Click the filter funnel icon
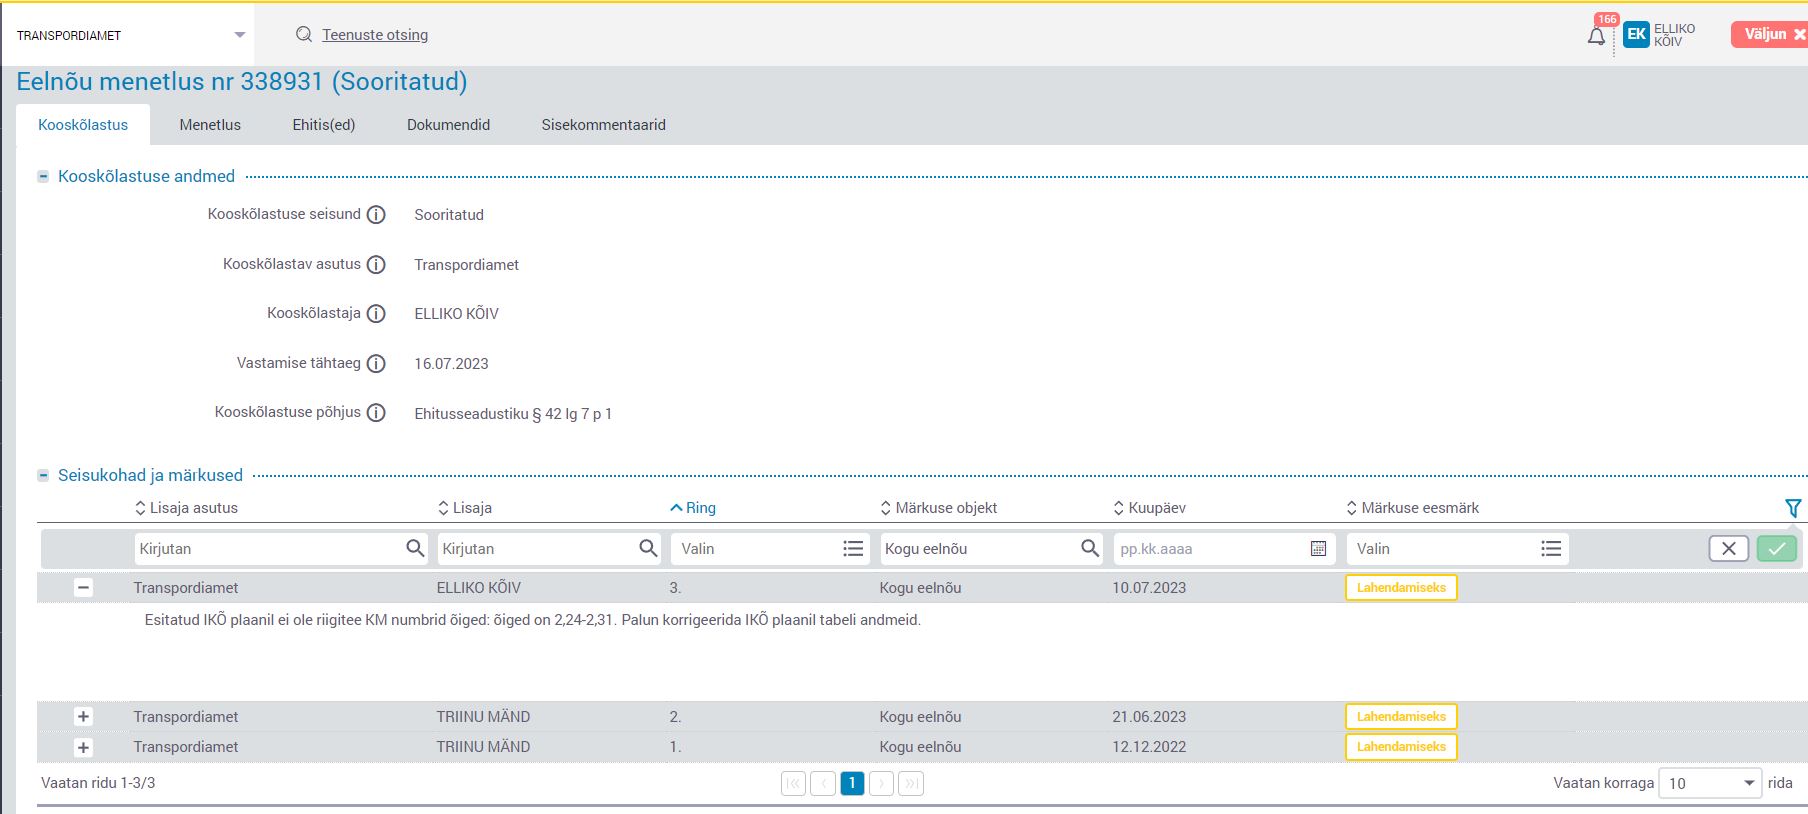The width and height of the screenshot is (1808, 814). click(1792, 508)
